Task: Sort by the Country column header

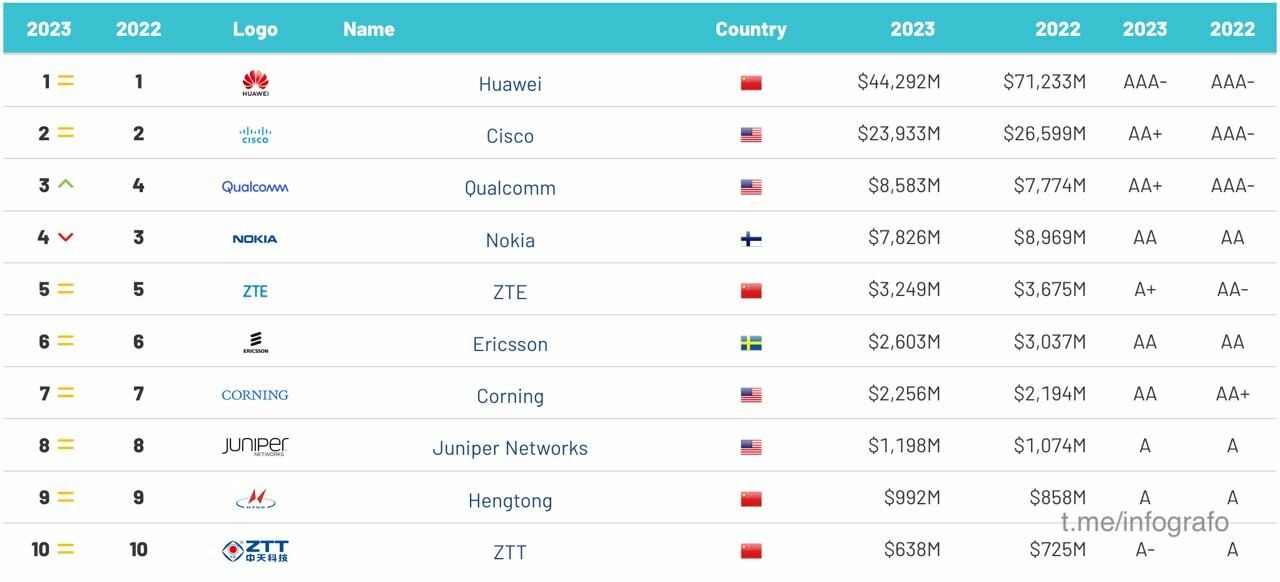Action: tap(751, 29)
